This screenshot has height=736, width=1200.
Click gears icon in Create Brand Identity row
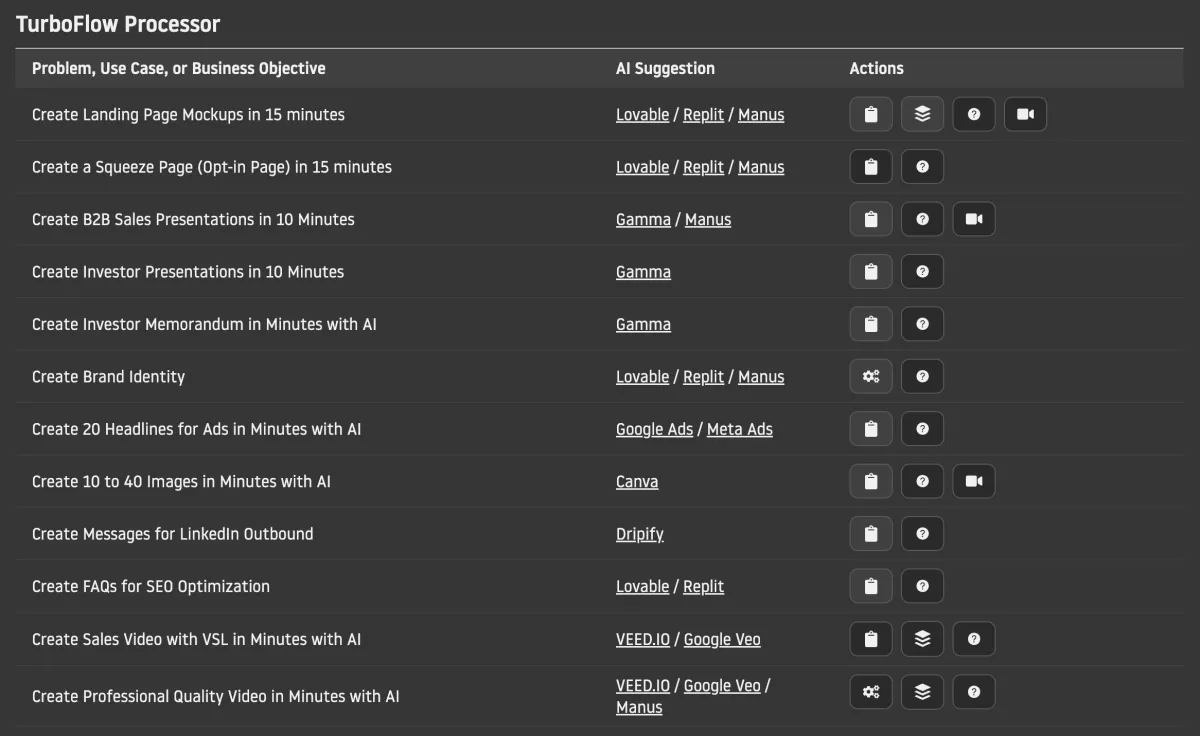(x=871, y=376)
